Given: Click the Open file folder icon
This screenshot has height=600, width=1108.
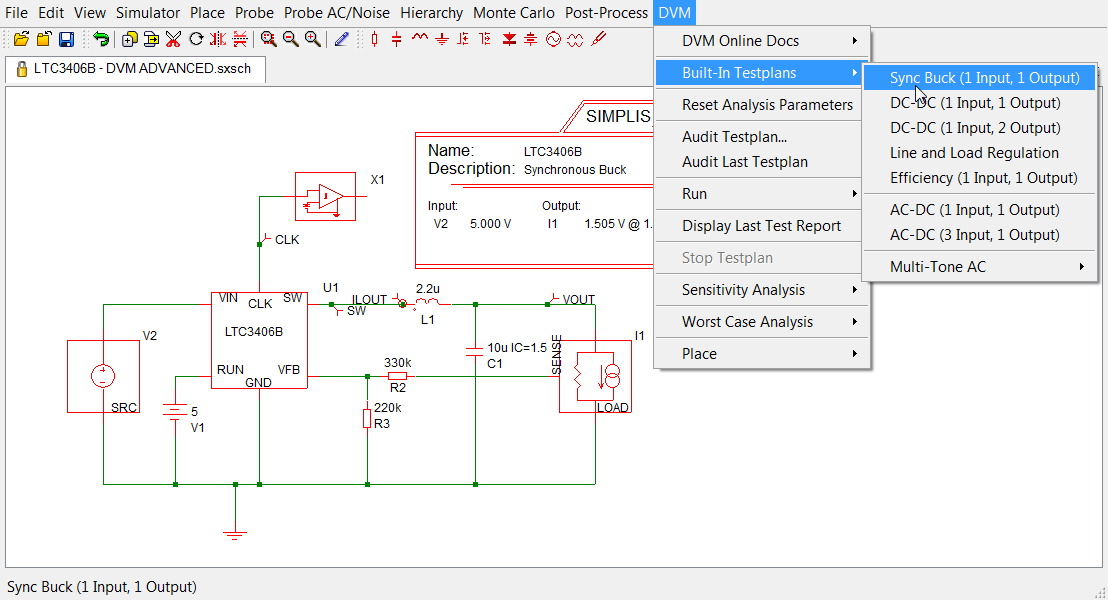Looking at the screenshot, I should pyautogui.click(x=21, y=39).
